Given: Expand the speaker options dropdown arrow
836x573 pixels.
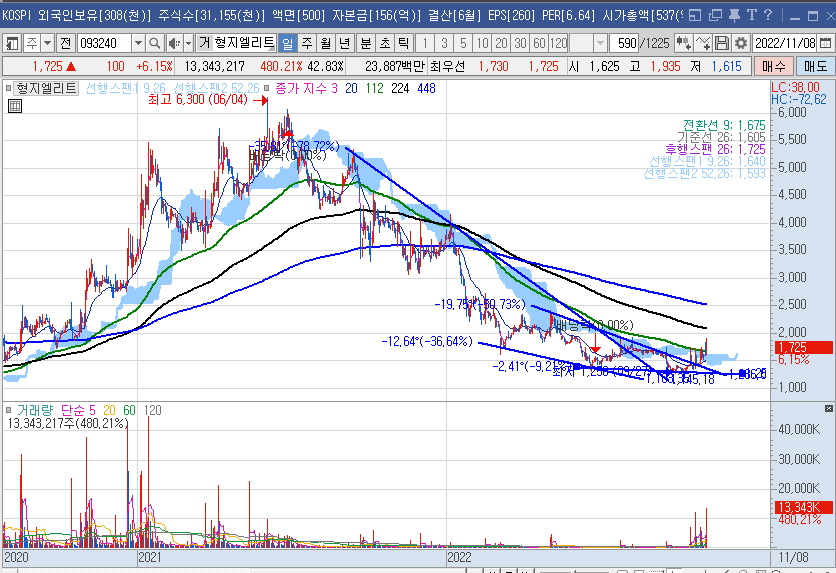Looking at the screenshot, I should [x=188, y=43].
